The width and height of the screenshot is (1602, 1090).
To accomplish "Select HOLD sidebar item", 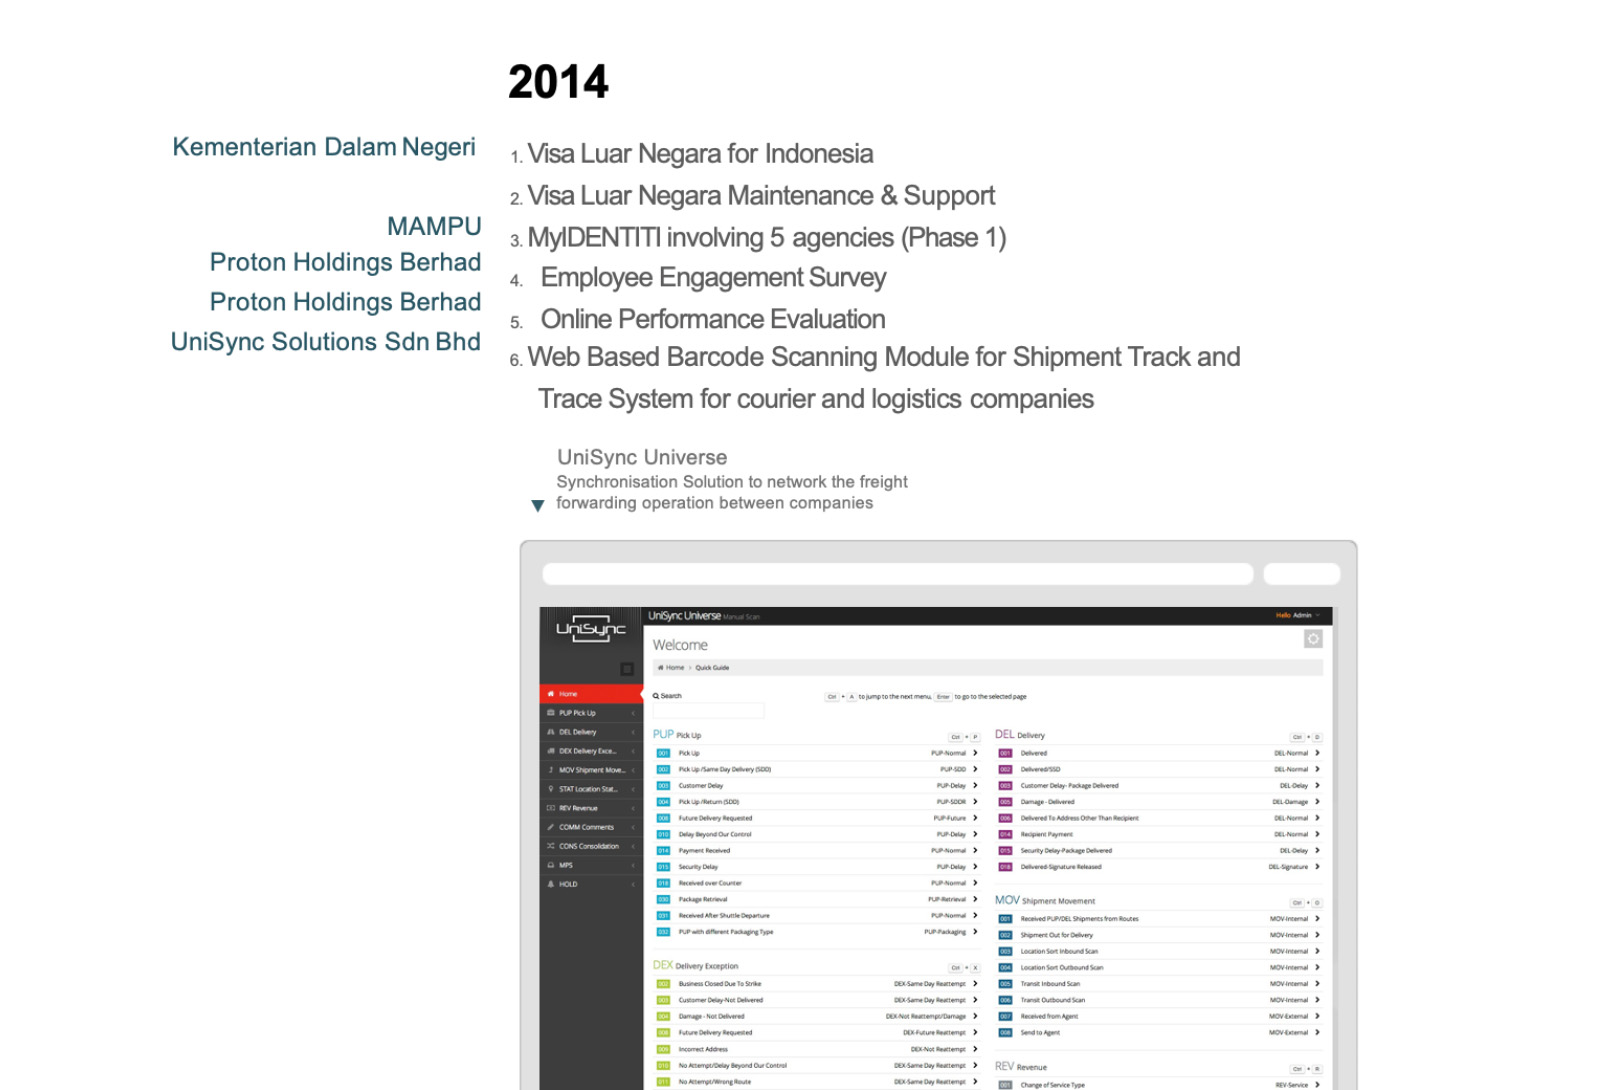I will tap(591, 884).
